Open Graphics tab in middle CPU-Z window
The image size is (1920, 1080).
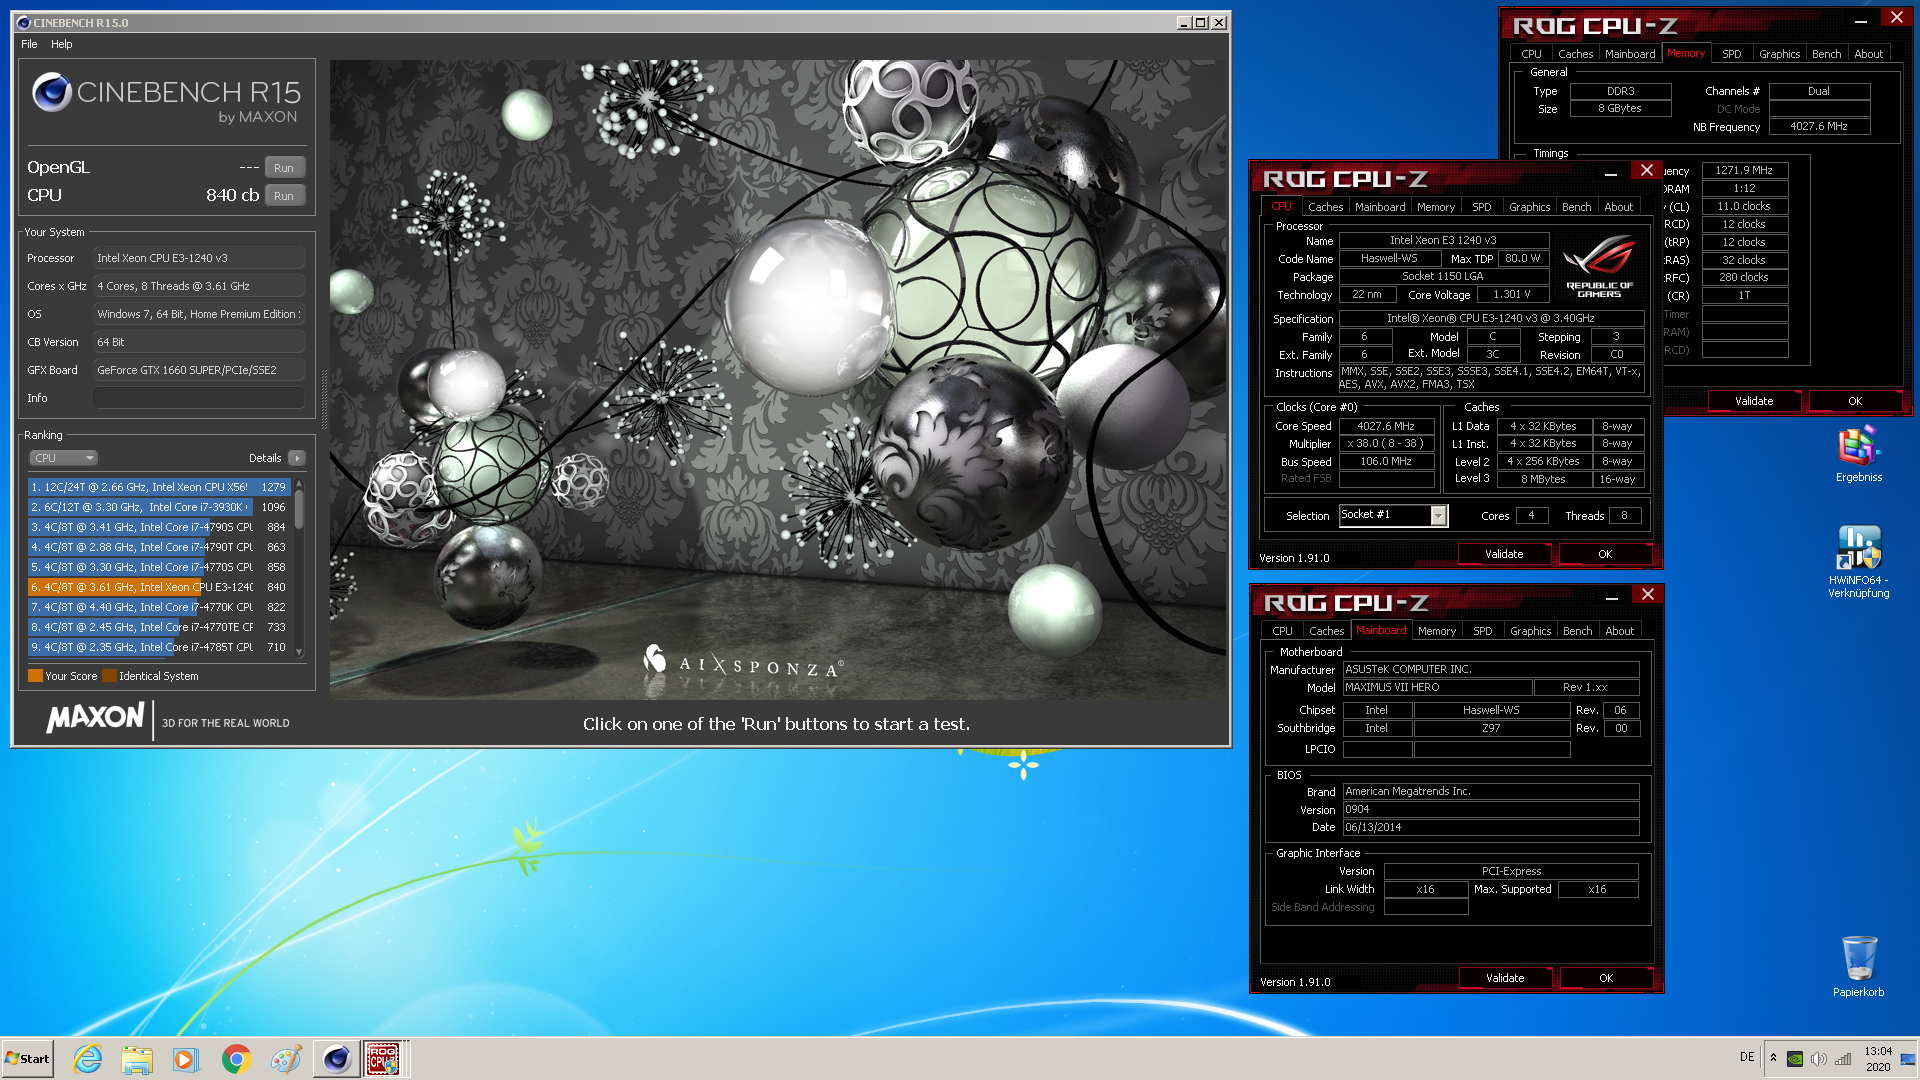click(x=1530, y=207)
